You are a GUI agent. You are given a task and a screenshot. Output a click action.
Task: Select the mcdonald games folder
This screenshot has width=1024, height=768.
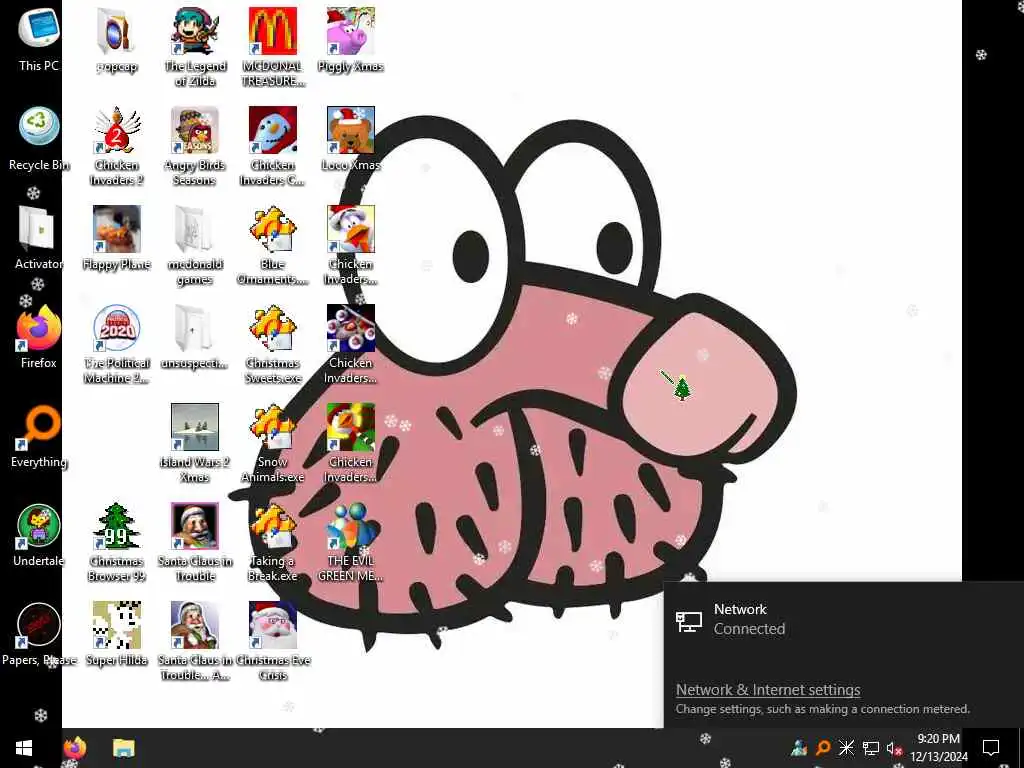coord(195,229)
